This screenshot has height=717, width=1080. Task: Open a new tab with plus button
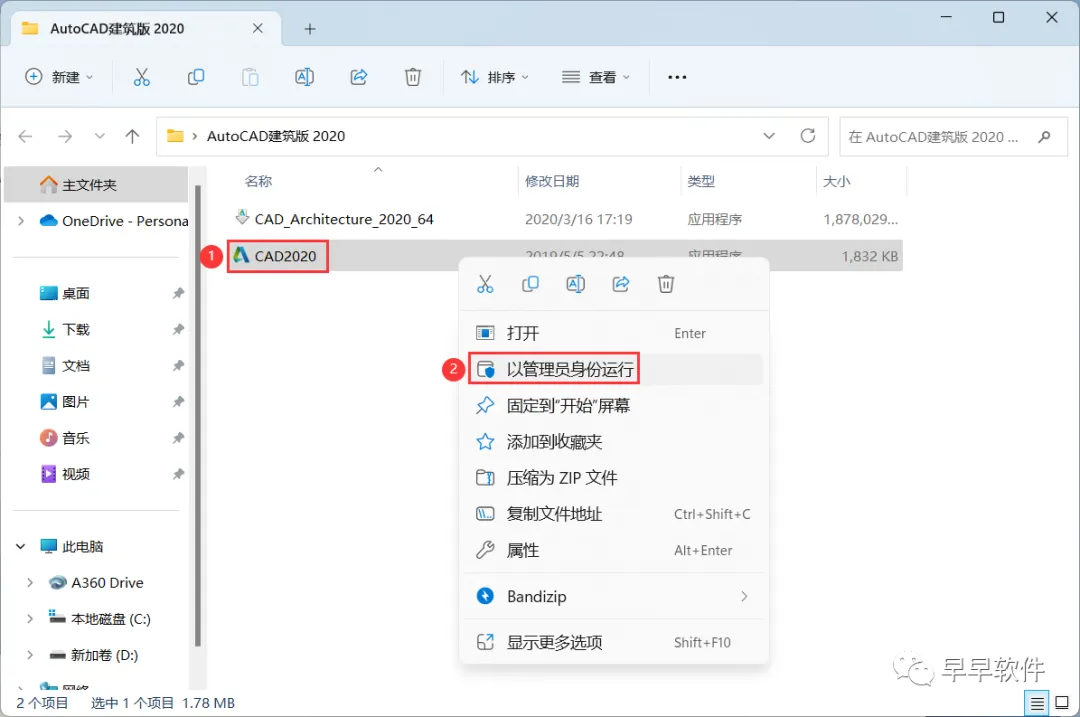pyautogui.click(x=310, y=29)
